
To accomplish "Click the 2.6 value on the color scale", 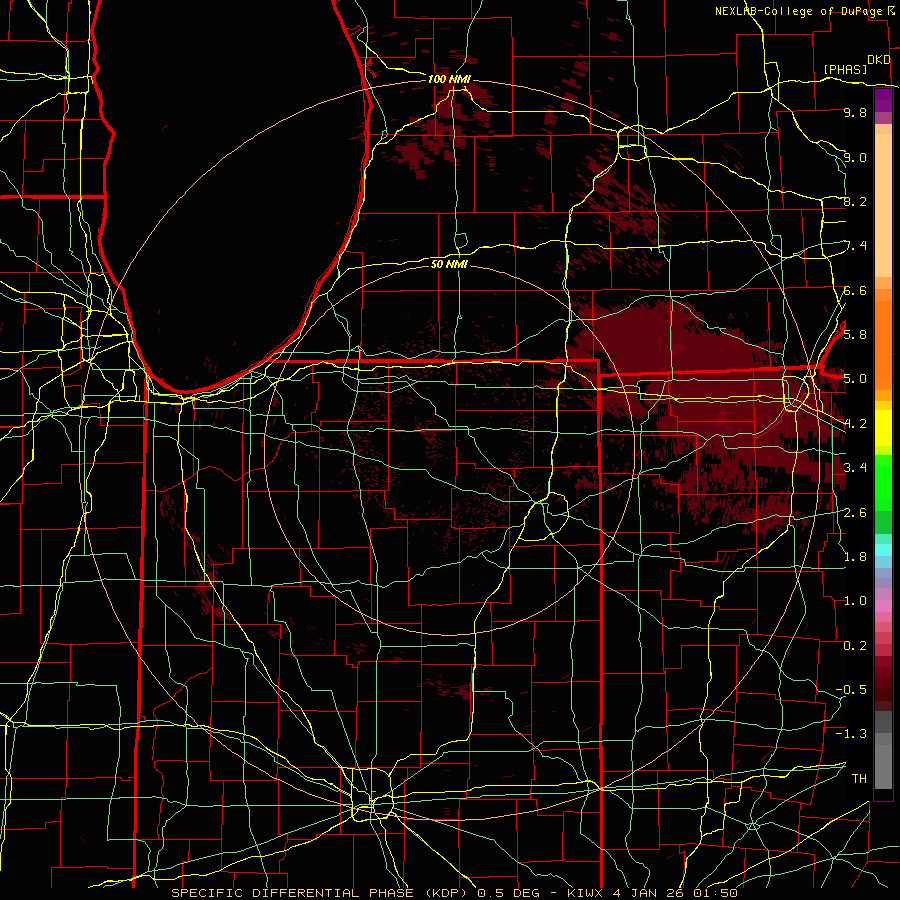I will coord(855,512).
